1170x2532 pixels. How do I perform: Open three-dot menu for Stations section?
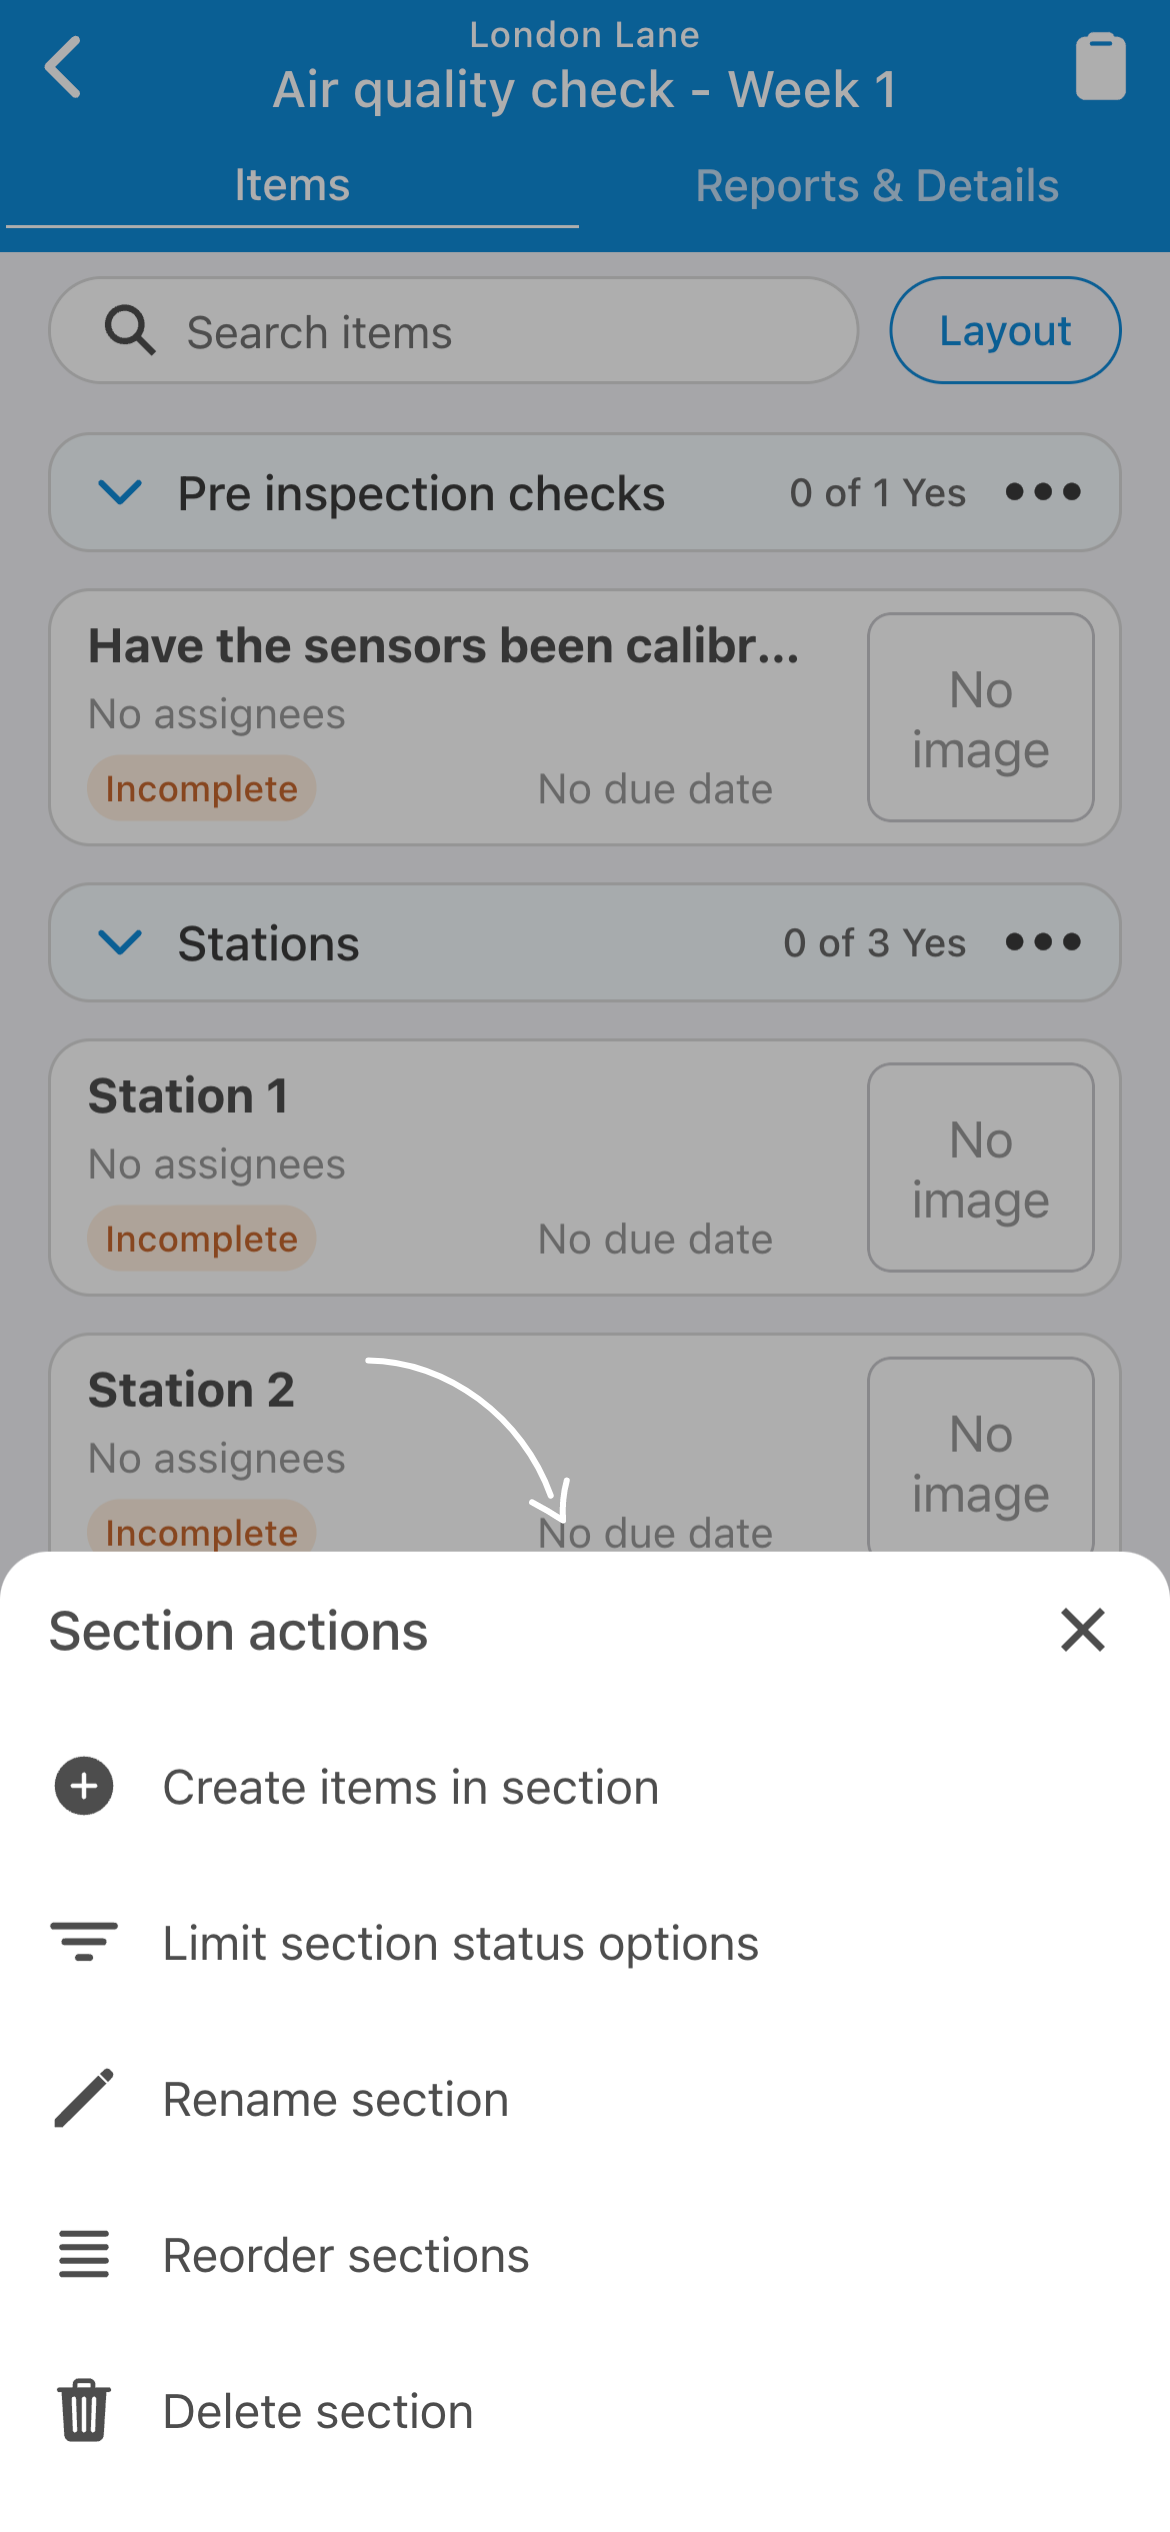click(x=1043, y=942)
